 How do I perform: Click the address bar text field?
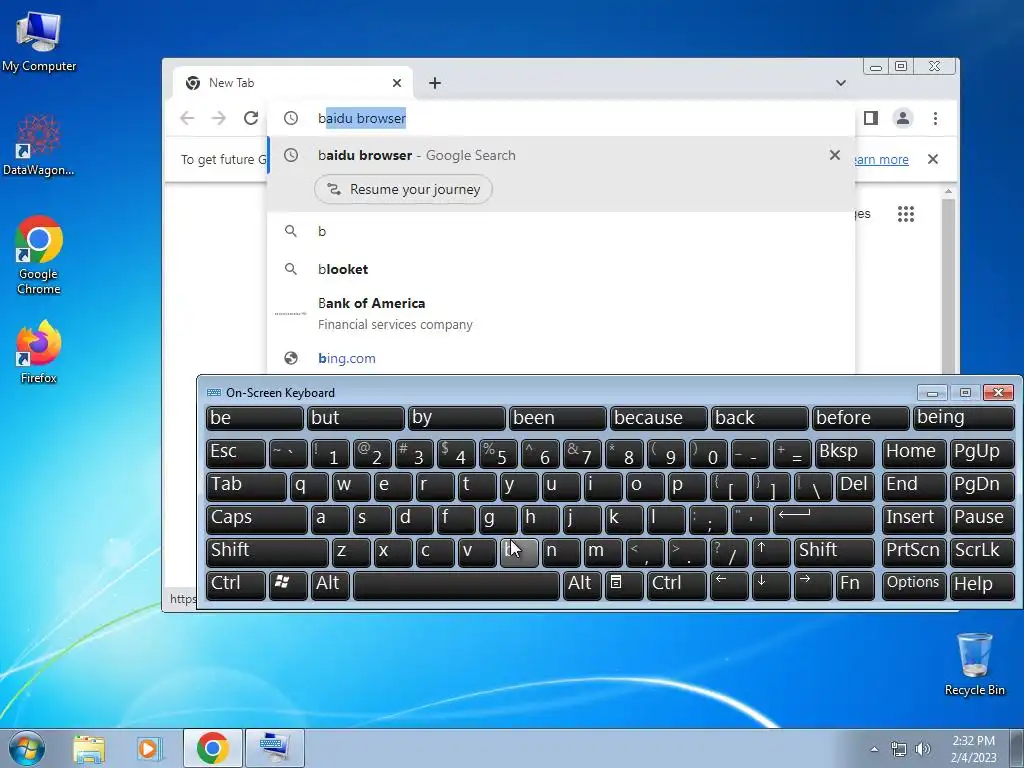pyautogui.click(x=562, y=118)
